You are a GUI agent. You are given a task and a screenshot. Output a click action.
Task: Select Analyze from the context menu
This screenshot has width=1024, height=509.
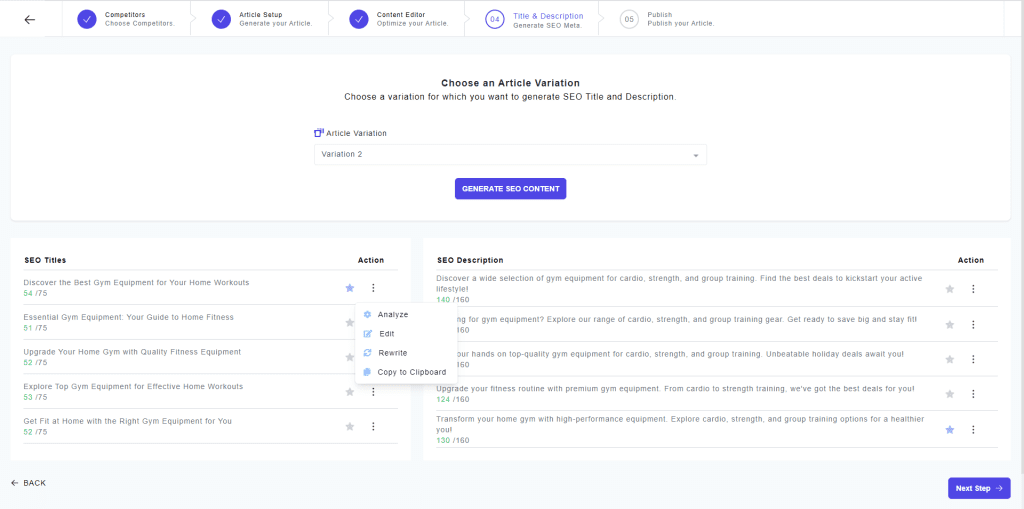392,315
